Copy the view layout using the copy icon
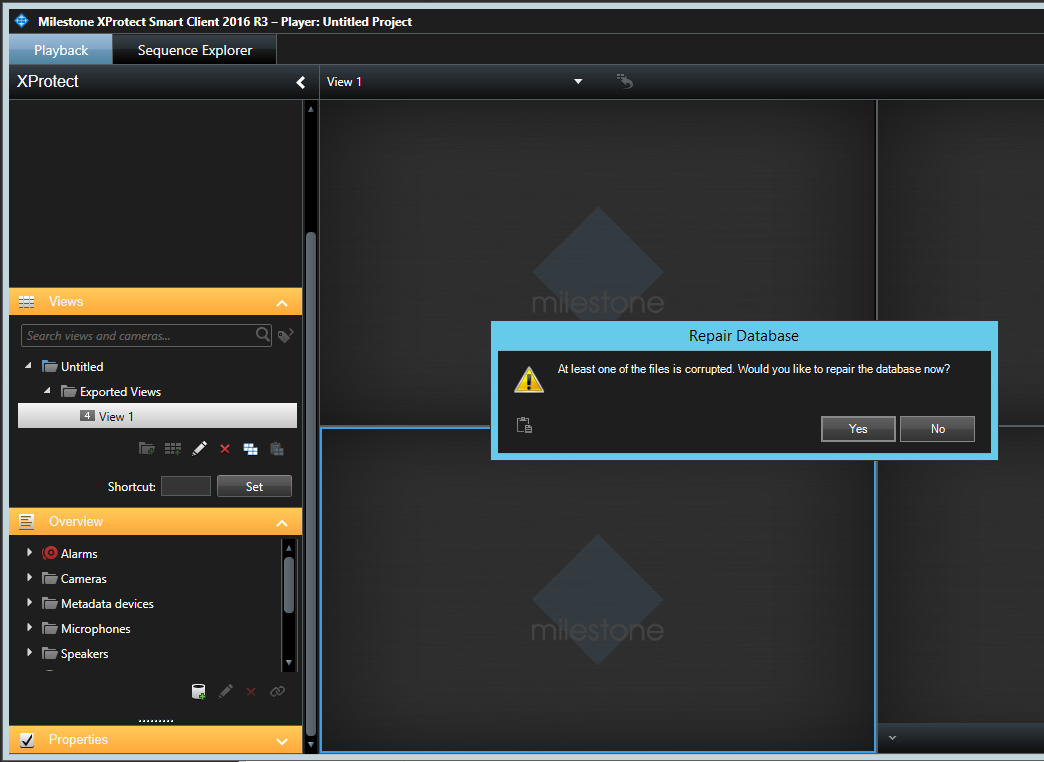1044x762 pixels. click(x=250, y=449)
